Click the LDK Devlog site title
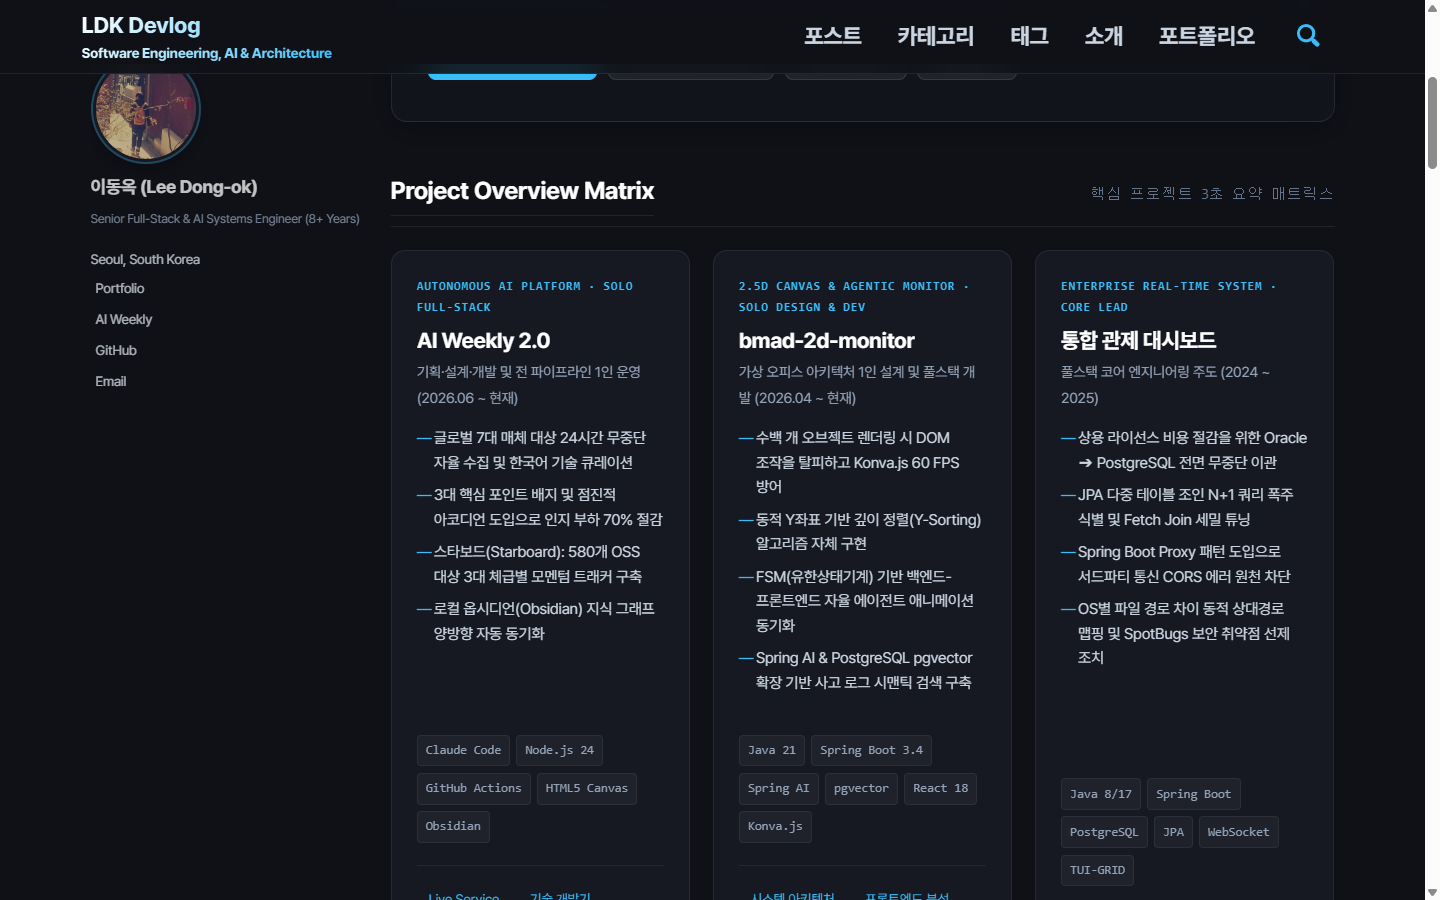Image resolution: width=1440 pixels, height=900 pixels. 141,26
